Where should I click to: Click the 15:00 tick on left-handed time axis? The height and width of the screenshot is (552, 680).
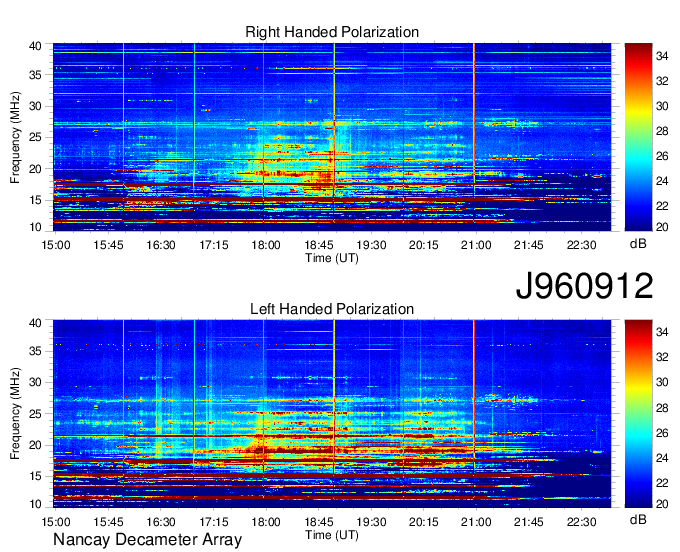[56, 522]
